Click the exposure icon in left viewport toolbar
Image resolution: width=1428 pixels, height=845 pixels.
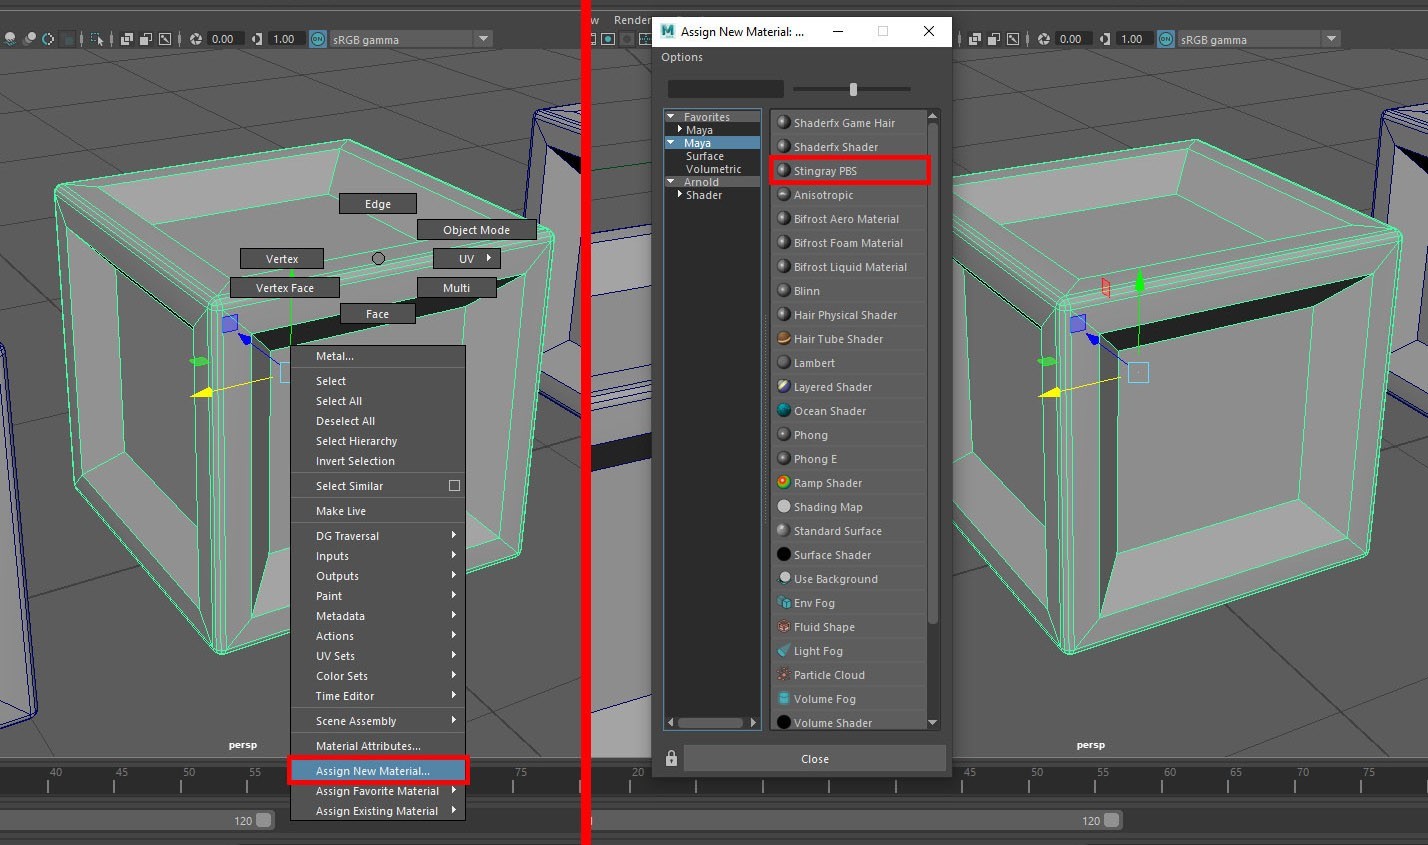click(x=196, y=39)
